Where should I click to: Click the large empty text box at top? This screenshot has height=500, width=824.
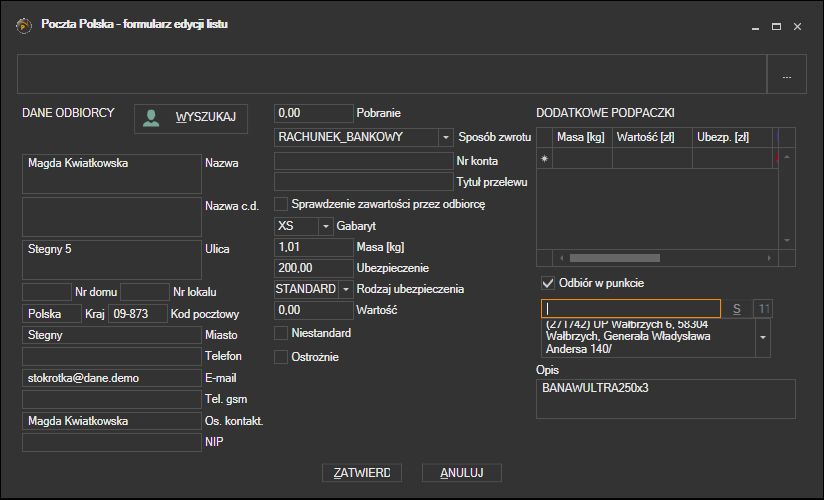pos(392,74)
